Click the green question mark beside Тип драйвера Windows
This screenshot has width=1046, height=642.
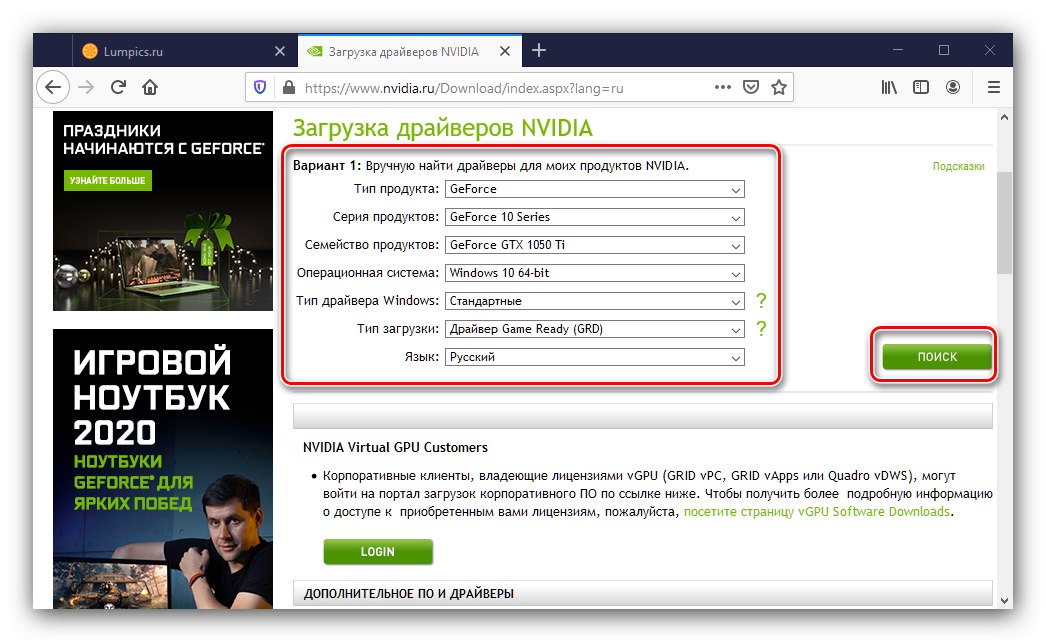tap(762, 301)
